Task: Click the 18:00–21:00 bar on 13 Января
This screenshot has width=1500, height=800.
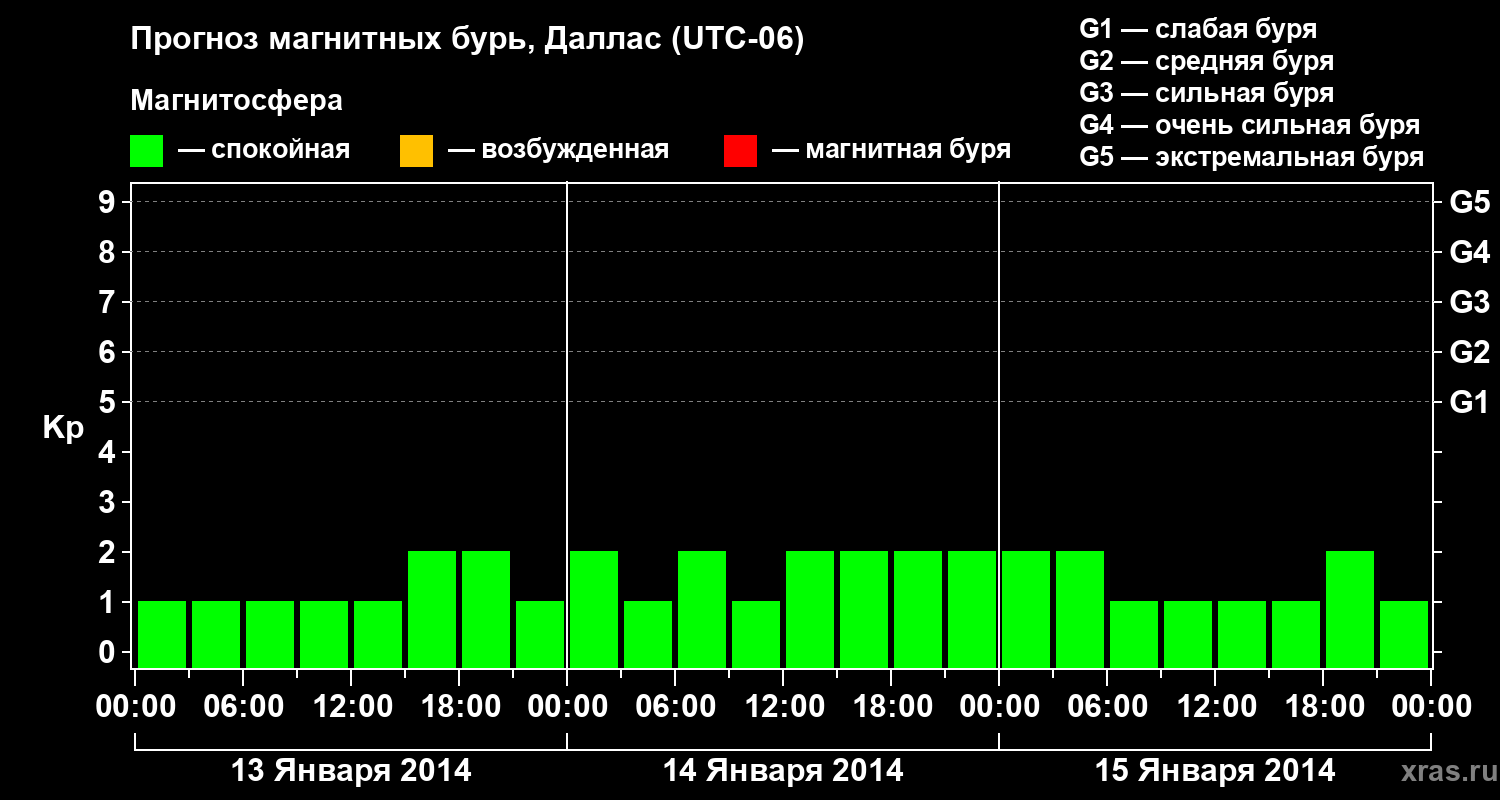Action: tap(486, 609)
